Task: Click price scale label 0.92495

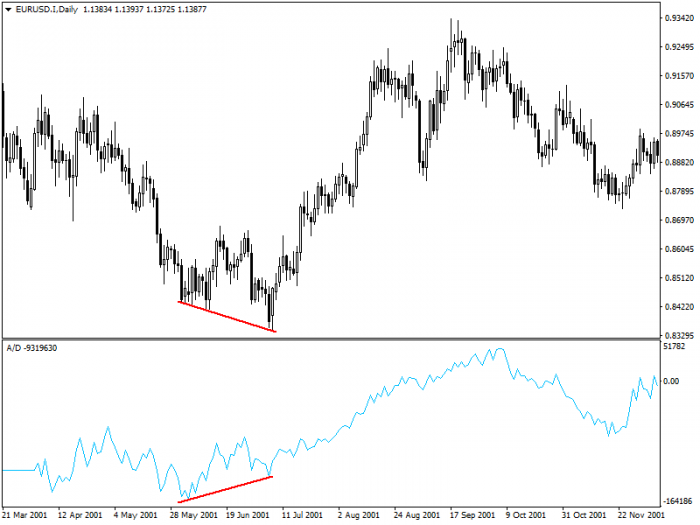Action: 679,47
